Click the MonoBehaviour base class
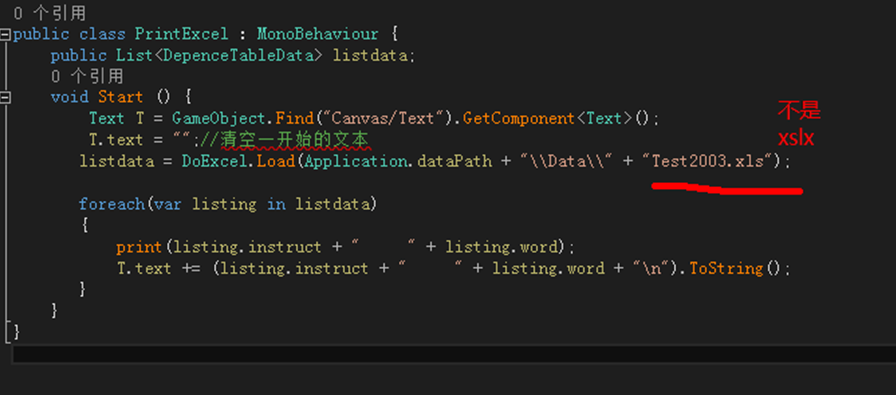Image resolution: width=896 pixels, height=395 pixels. click(317, 34)
